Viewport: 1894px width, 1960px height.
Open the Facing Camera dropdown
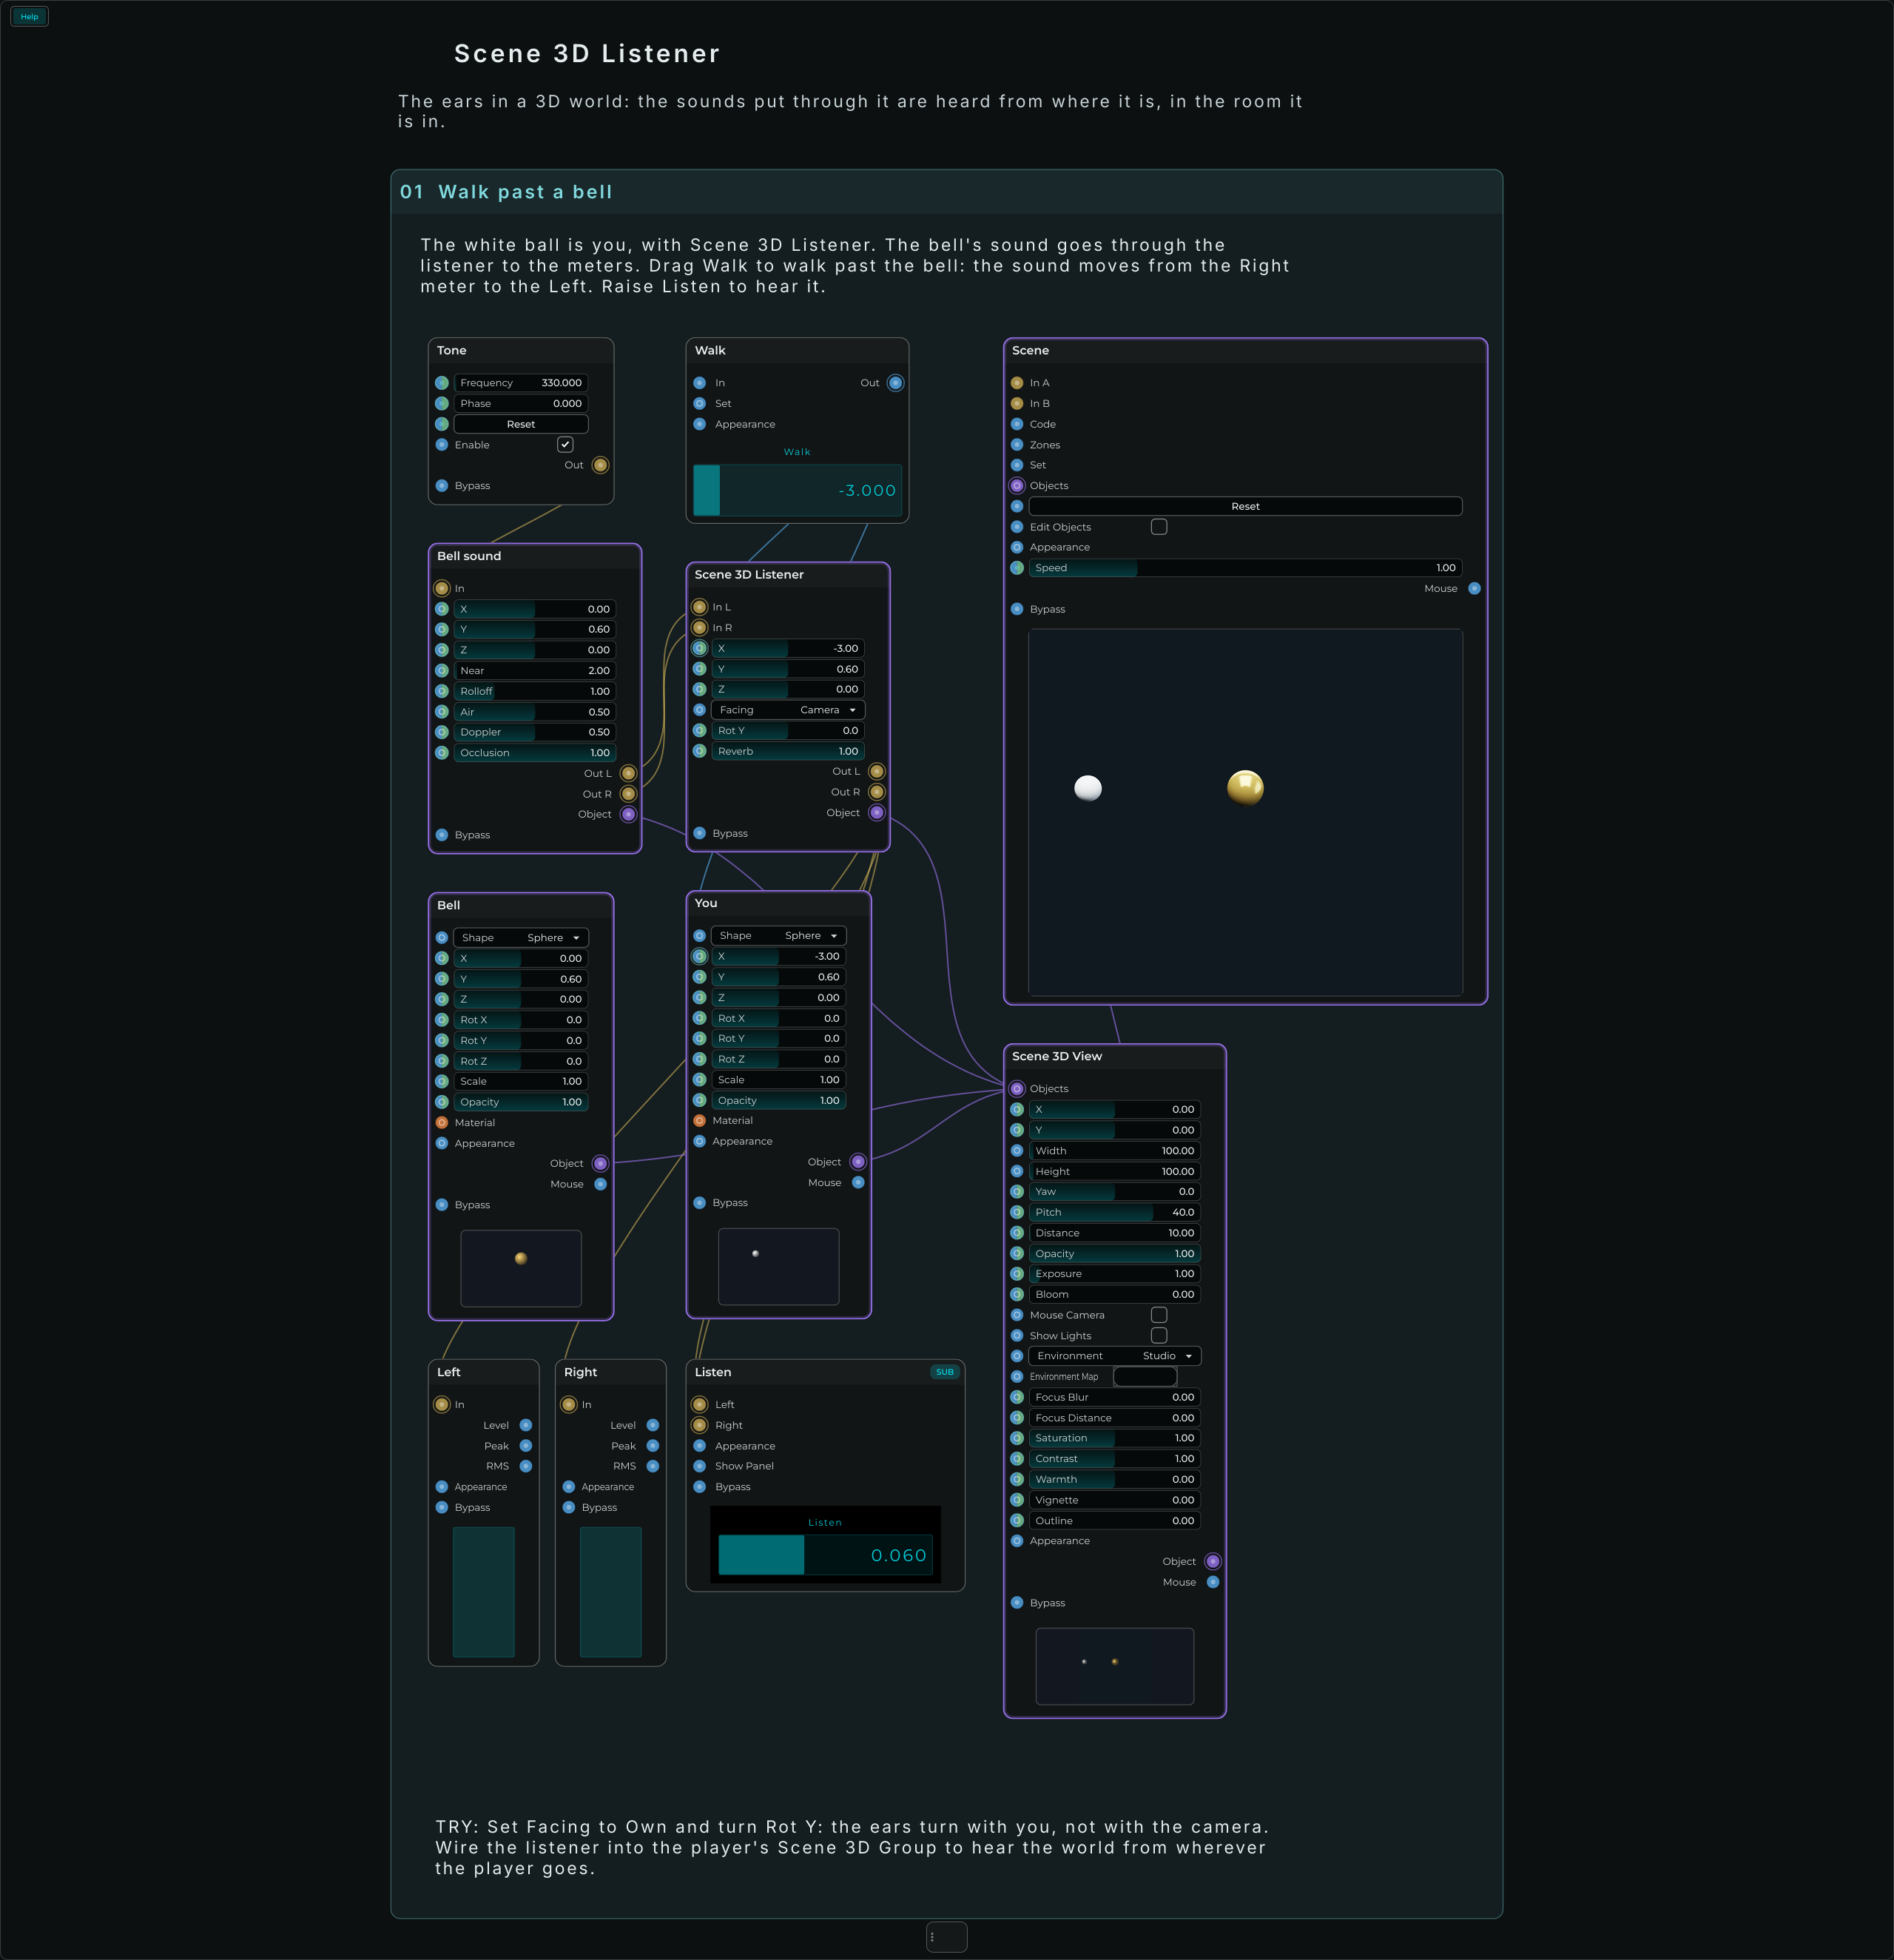tap(788, 710)
